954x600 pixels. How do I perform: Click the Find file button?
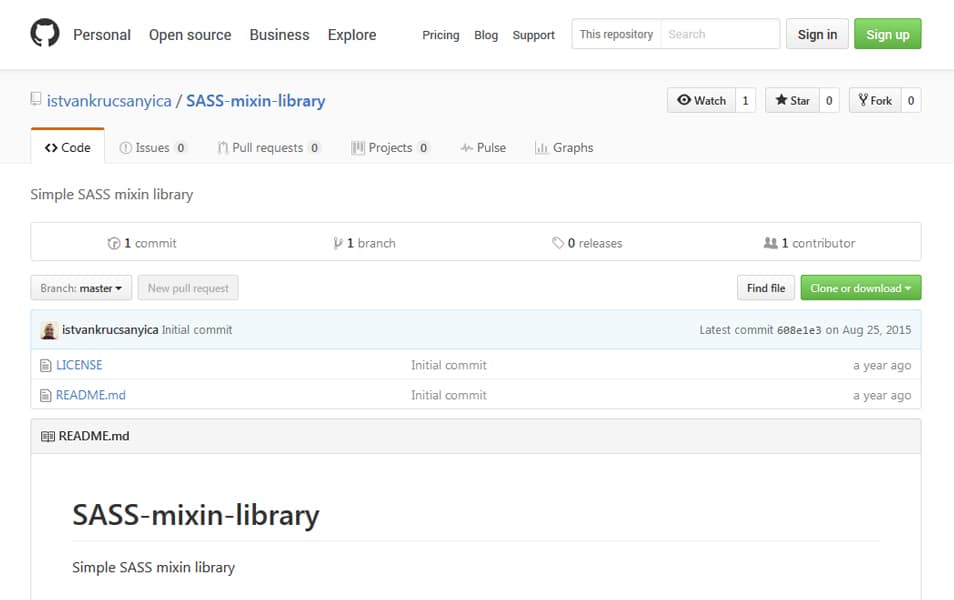coord(766,288)
